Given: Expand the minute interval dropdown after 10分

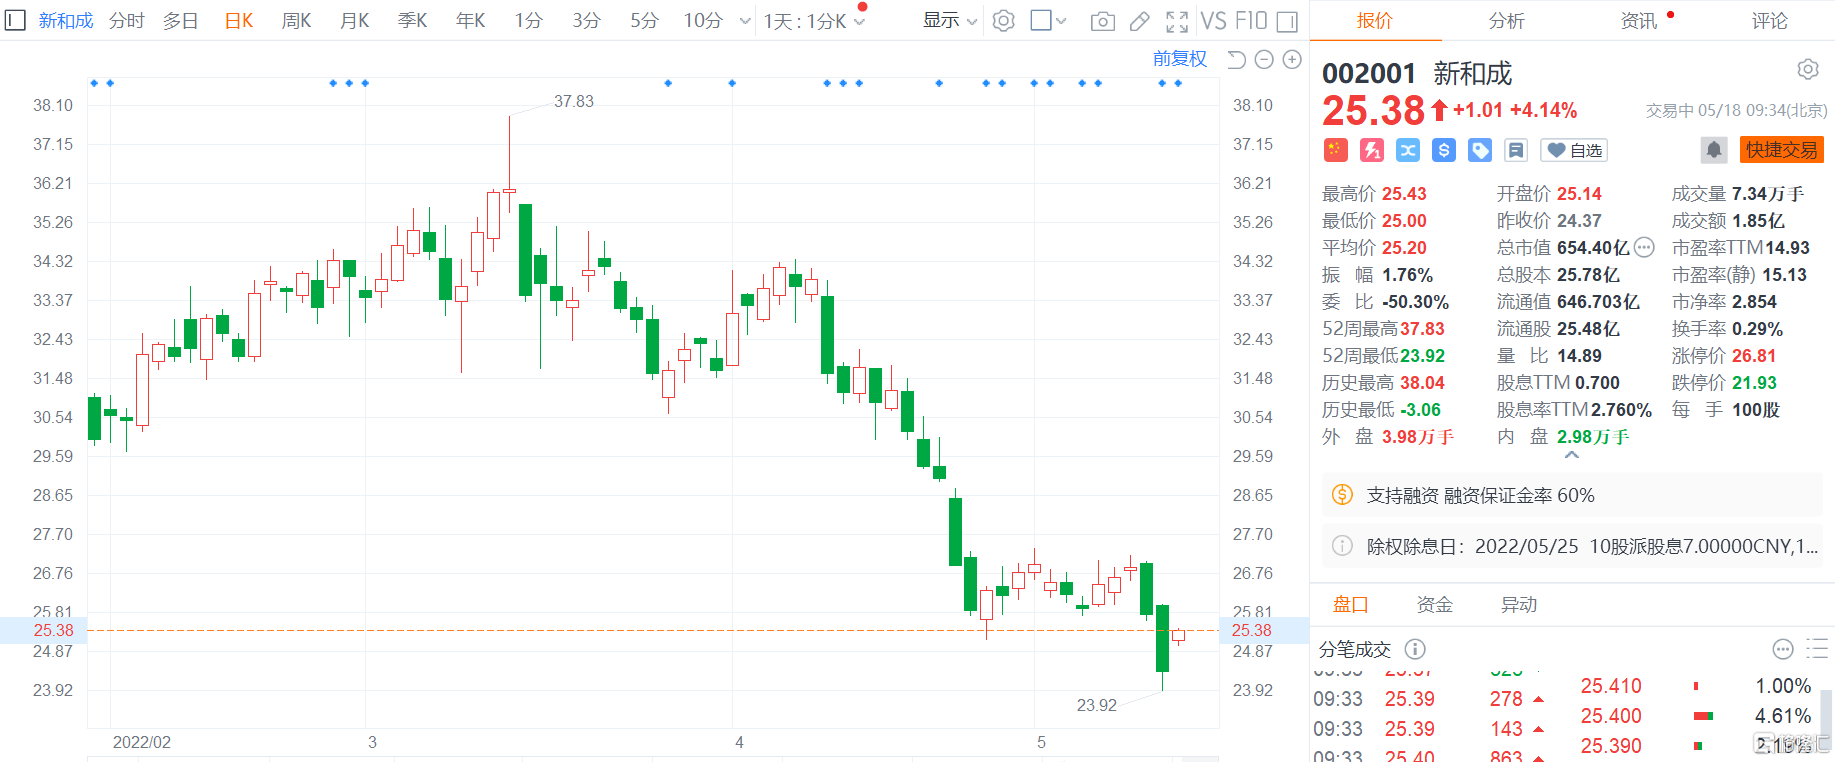Looking at the screenshot, I should point(744,21).
